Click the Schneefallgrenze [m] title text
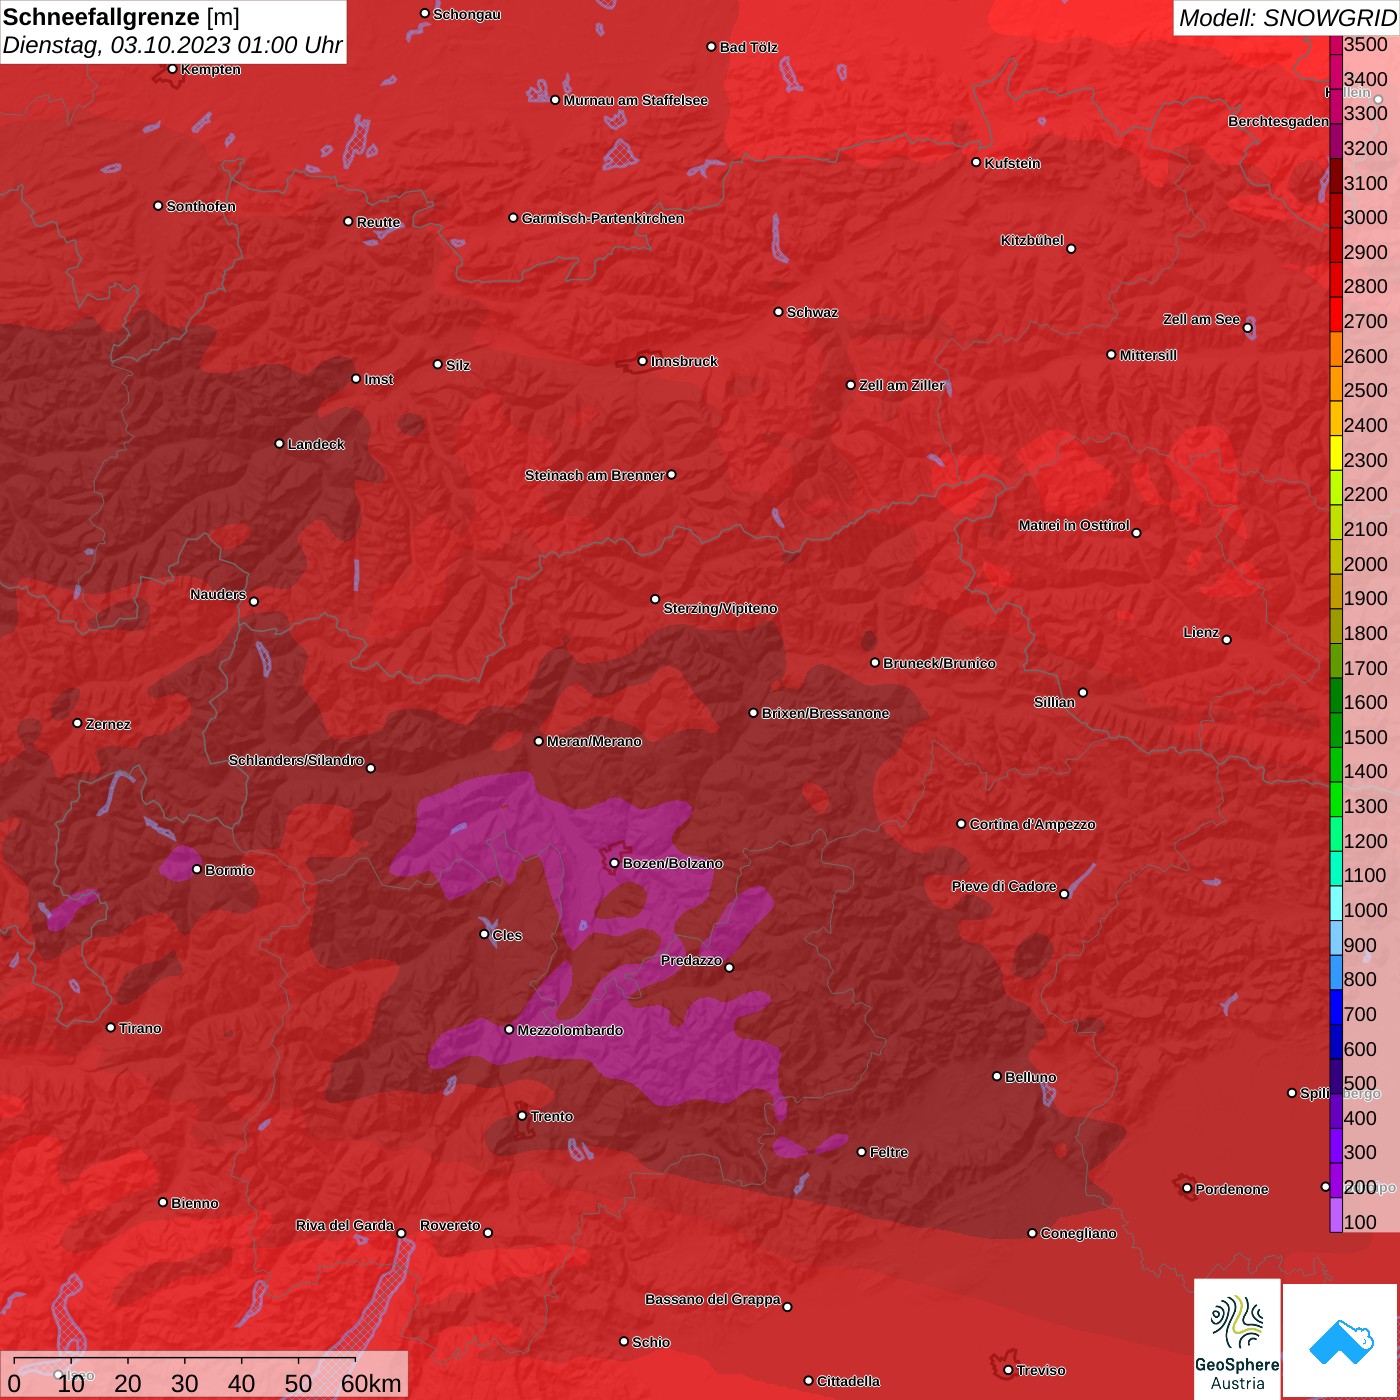This screenshot has width=1400, height=1400. (x=121, y=17)
